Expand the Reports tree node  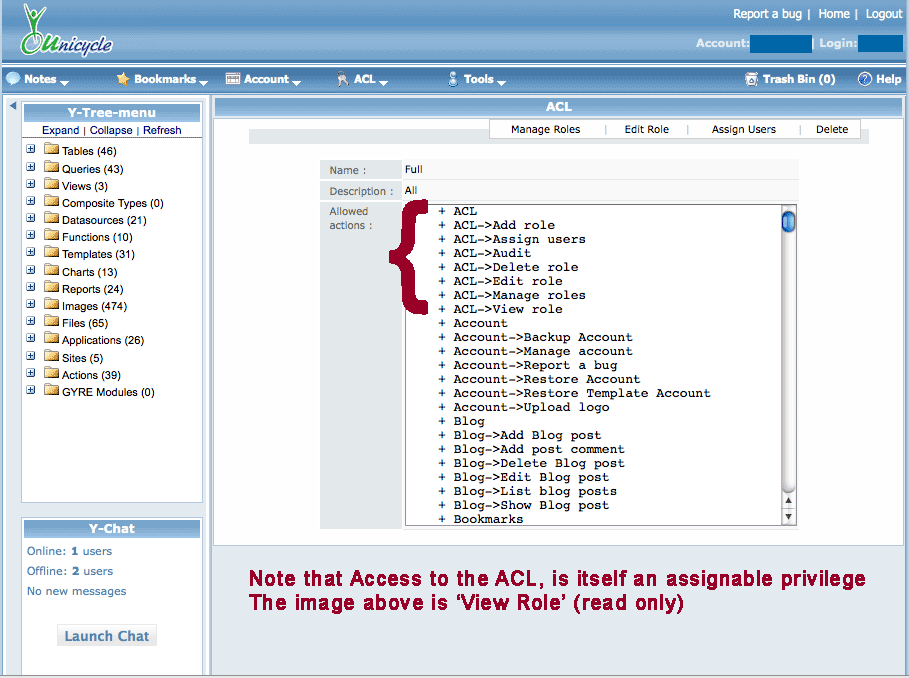(31, 288)
